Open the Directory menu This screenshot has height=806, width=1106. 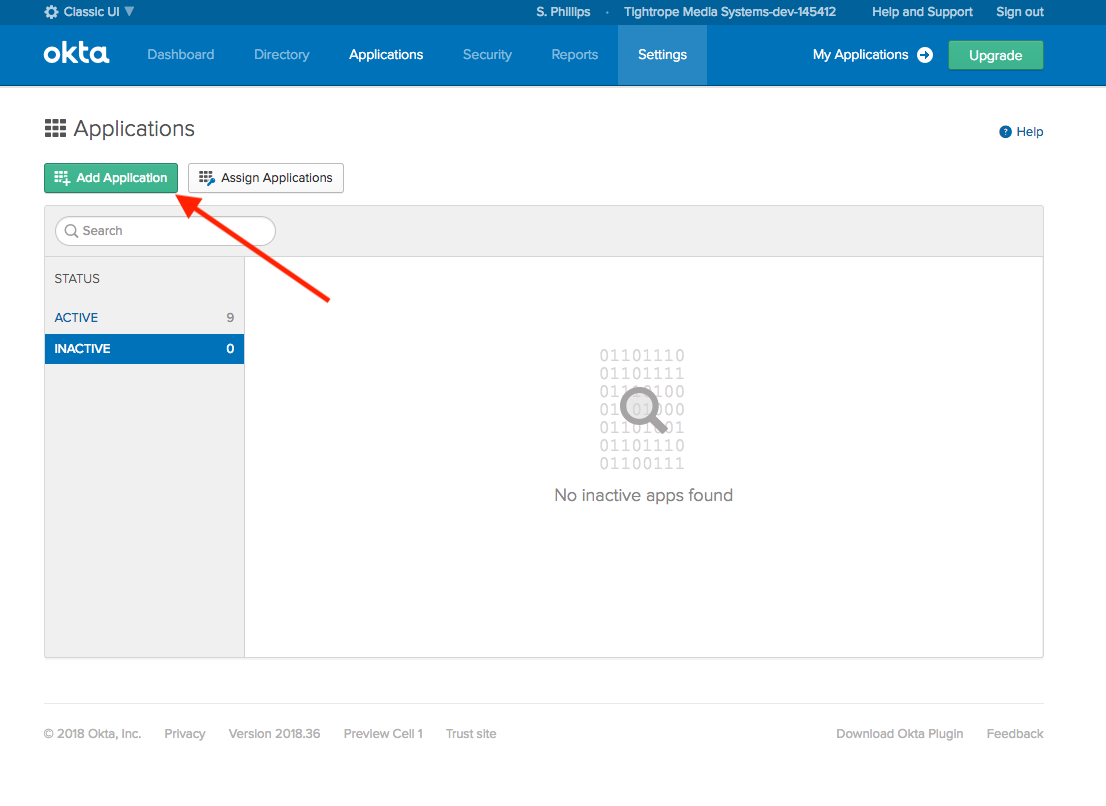pos(282,55)
